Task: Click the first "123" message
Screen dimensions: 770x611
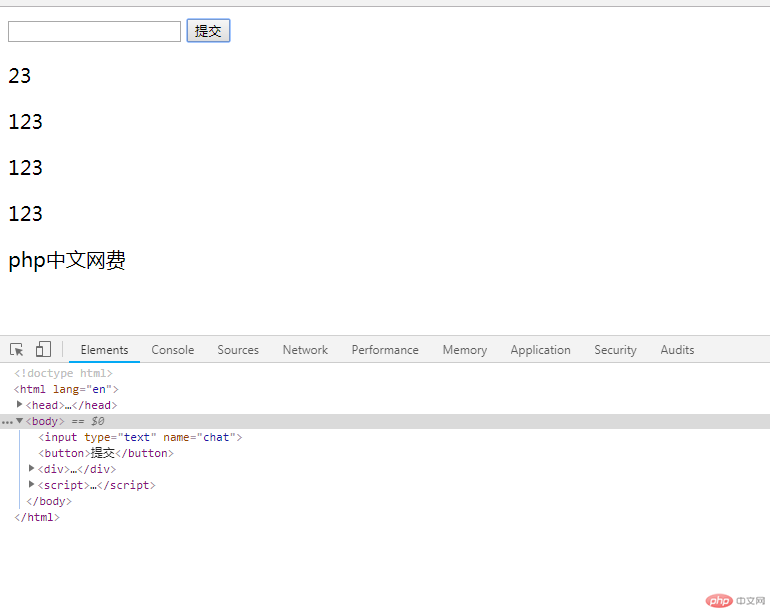Action: 26,122
